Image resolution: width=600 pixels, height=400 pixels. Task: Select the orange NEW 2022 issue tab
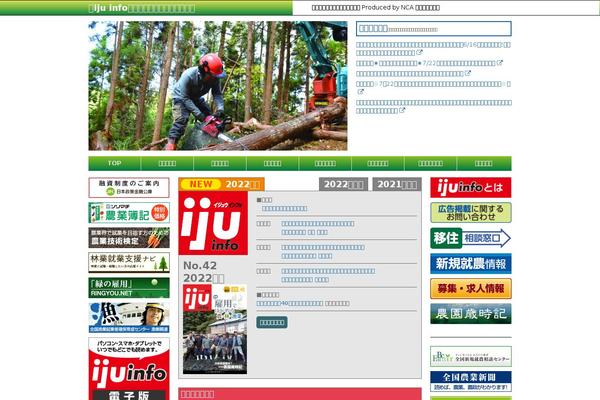[221, 184]
